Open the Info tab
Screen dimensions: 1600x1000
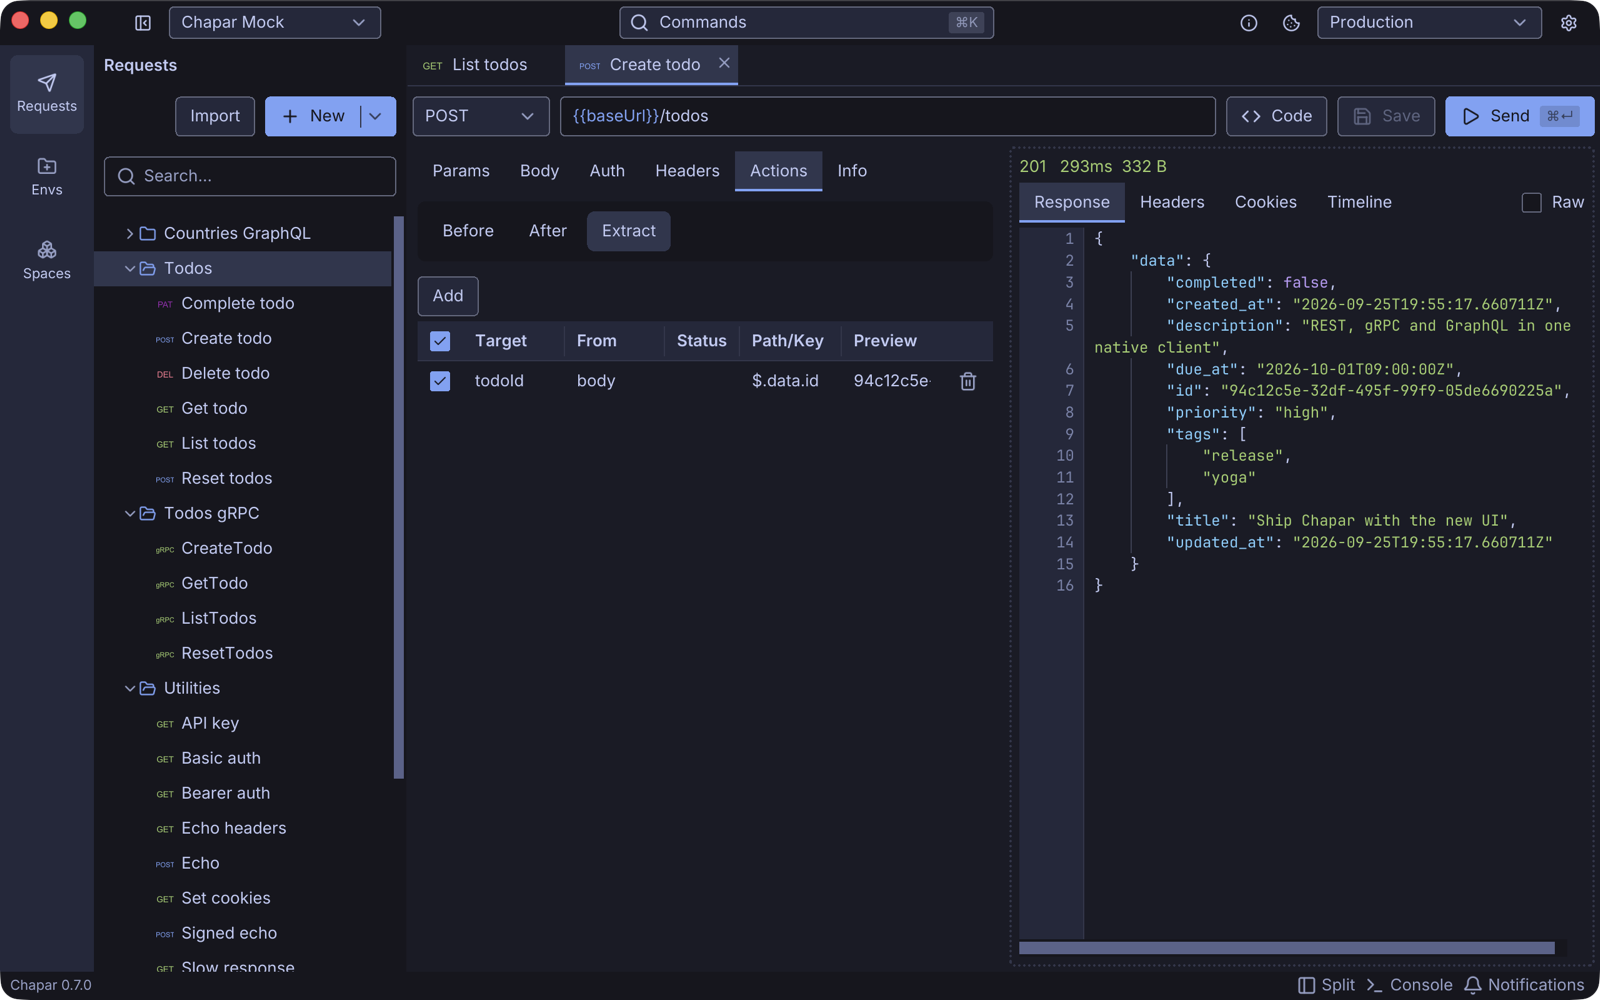pyautogui.click(x=852, y=171)
